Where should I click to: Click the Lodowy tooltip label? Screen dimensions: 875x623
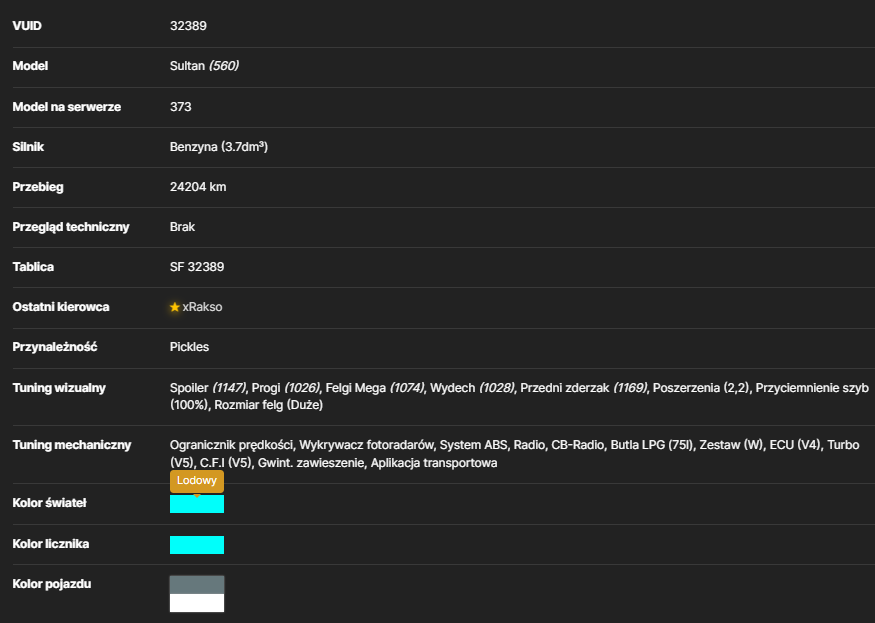pyautogui.click(x=197, y=481)
